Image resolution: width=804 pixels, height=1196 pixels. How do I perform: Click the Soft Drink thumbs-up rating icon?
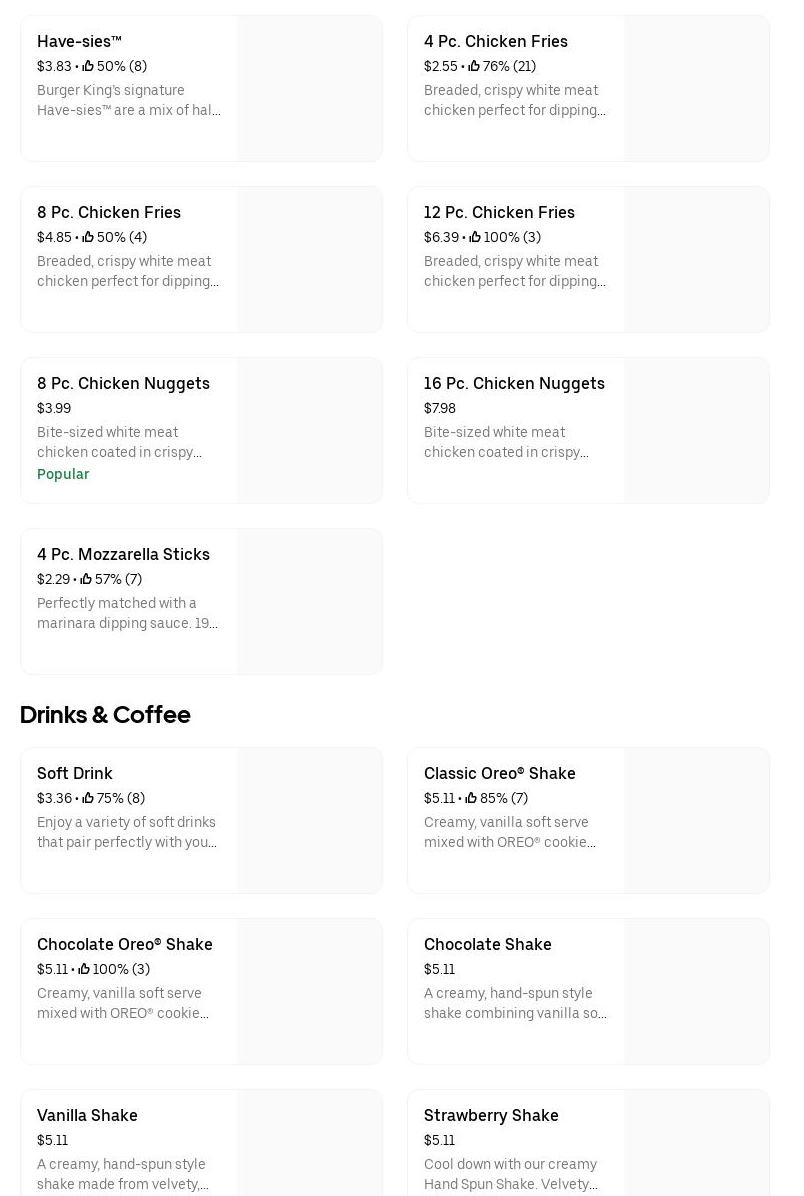(x=88, y=798)
